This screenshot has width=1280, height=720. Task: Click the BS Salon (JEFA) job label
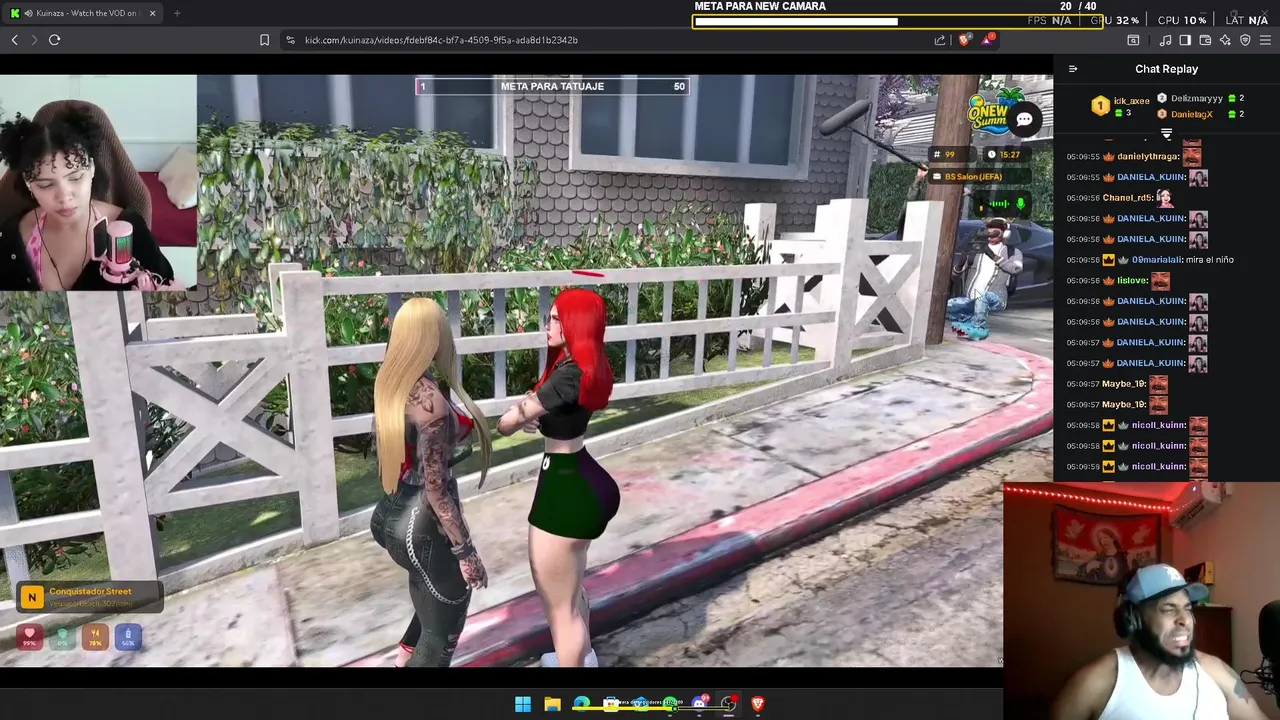click(973, 177)
